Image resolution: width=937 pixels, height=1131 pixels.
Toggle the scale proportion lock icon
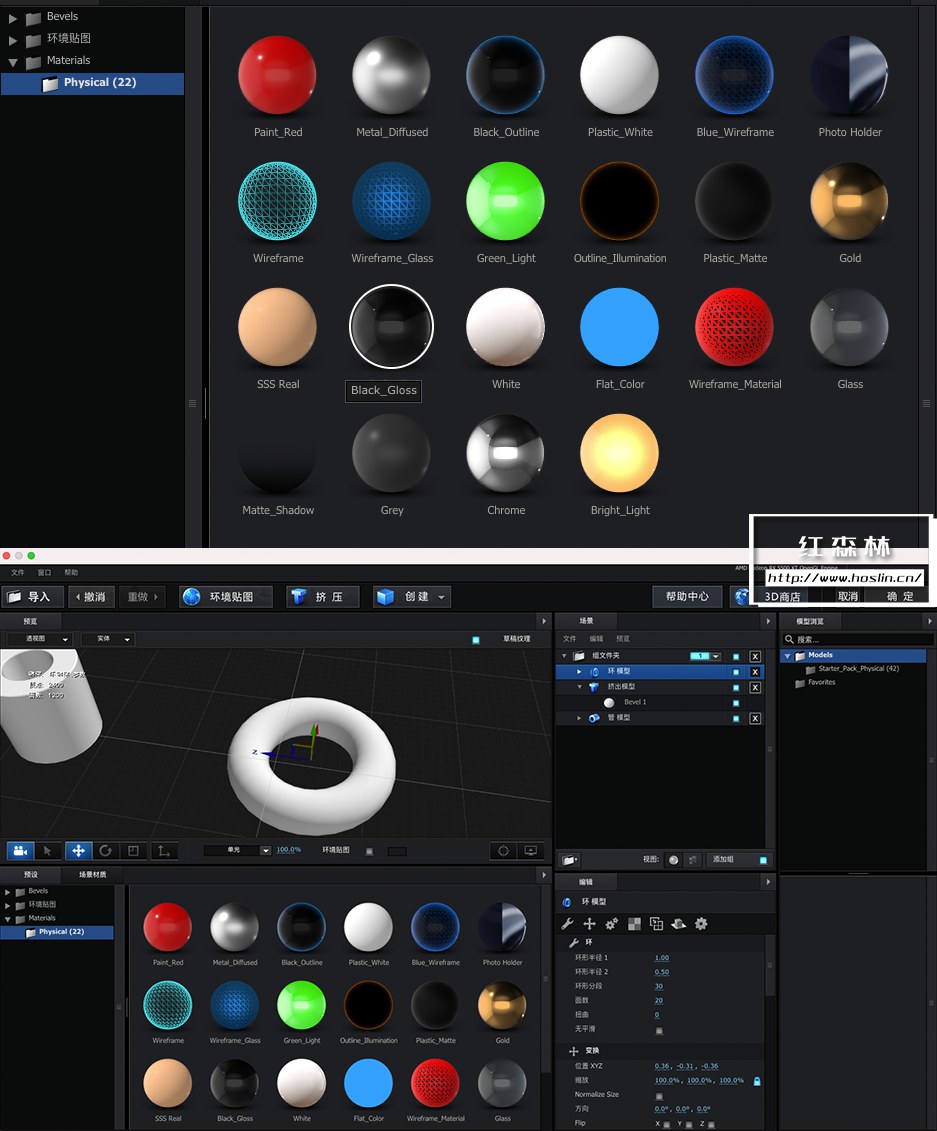[757, 1081]
